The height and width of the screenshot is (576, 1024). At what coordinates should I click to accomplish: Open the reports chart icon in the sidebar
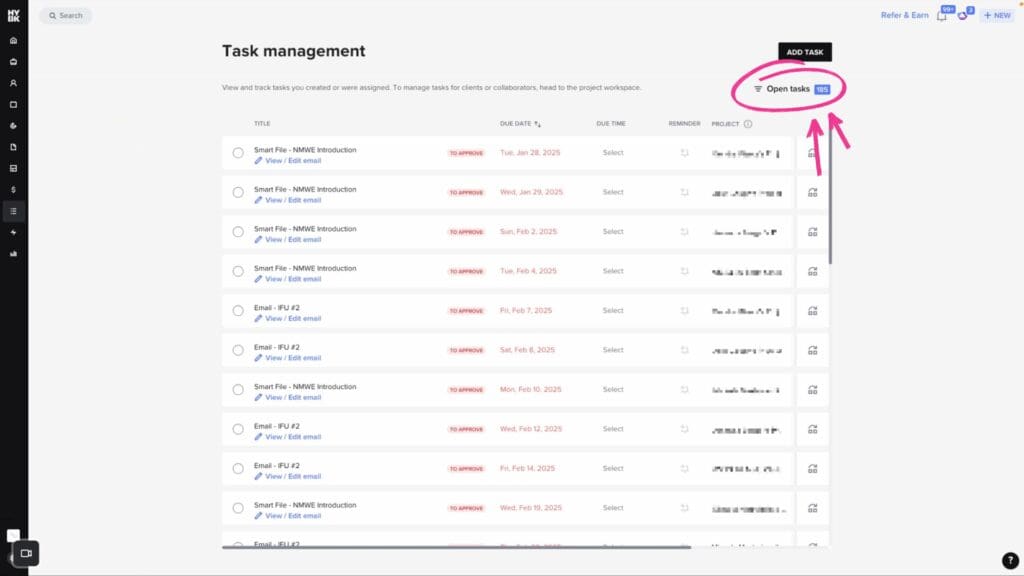click(14, 253)
